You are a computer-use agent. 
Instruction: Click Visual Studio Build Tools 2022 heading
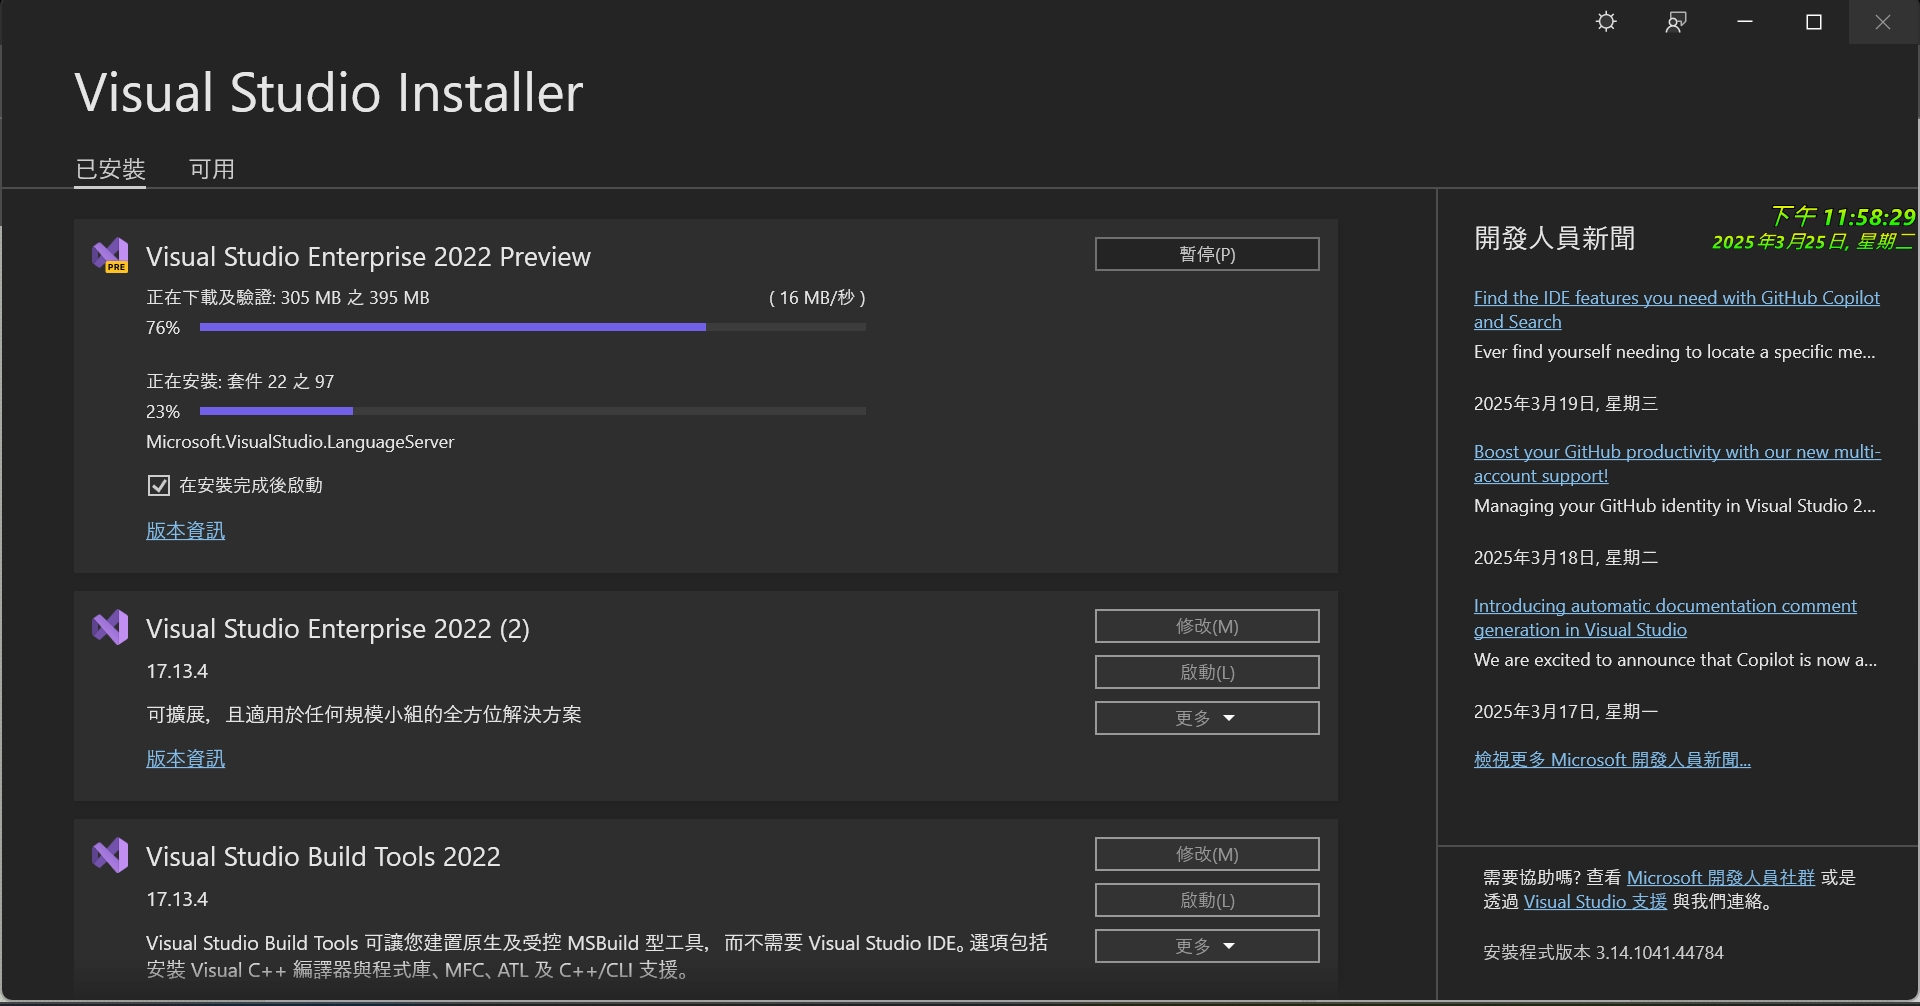coord(323,857)
